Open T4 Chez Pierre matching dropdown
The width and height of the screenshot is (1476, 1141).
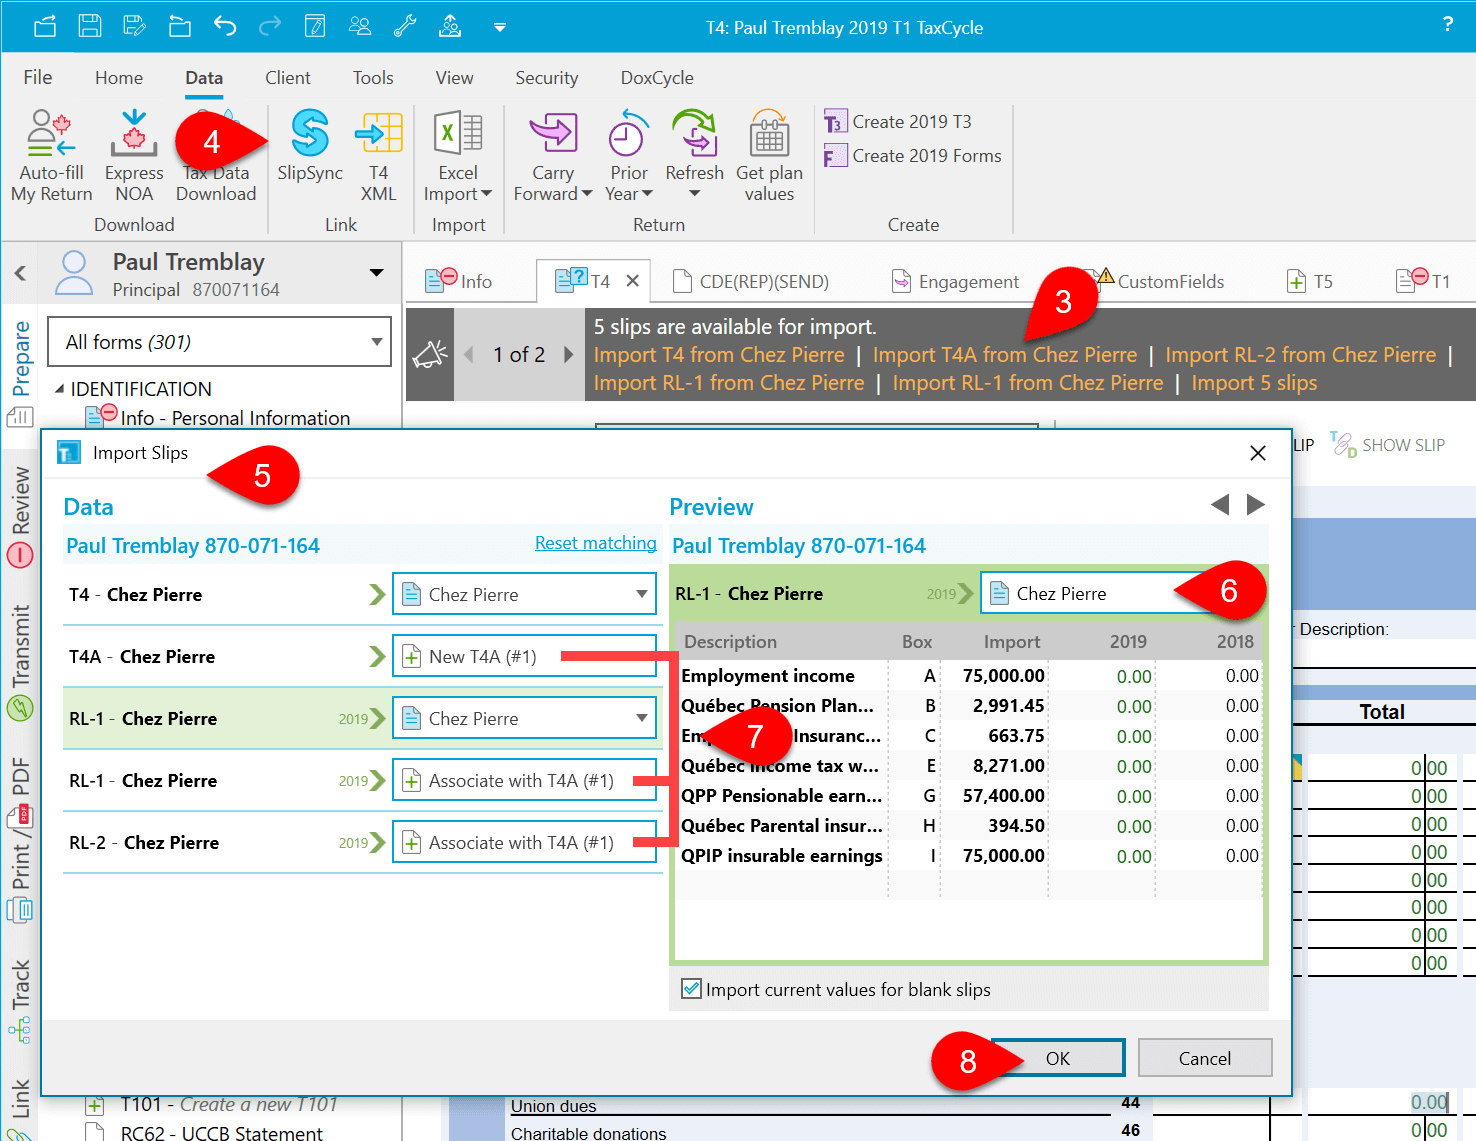pyautogui.click(x=524, y=594)
